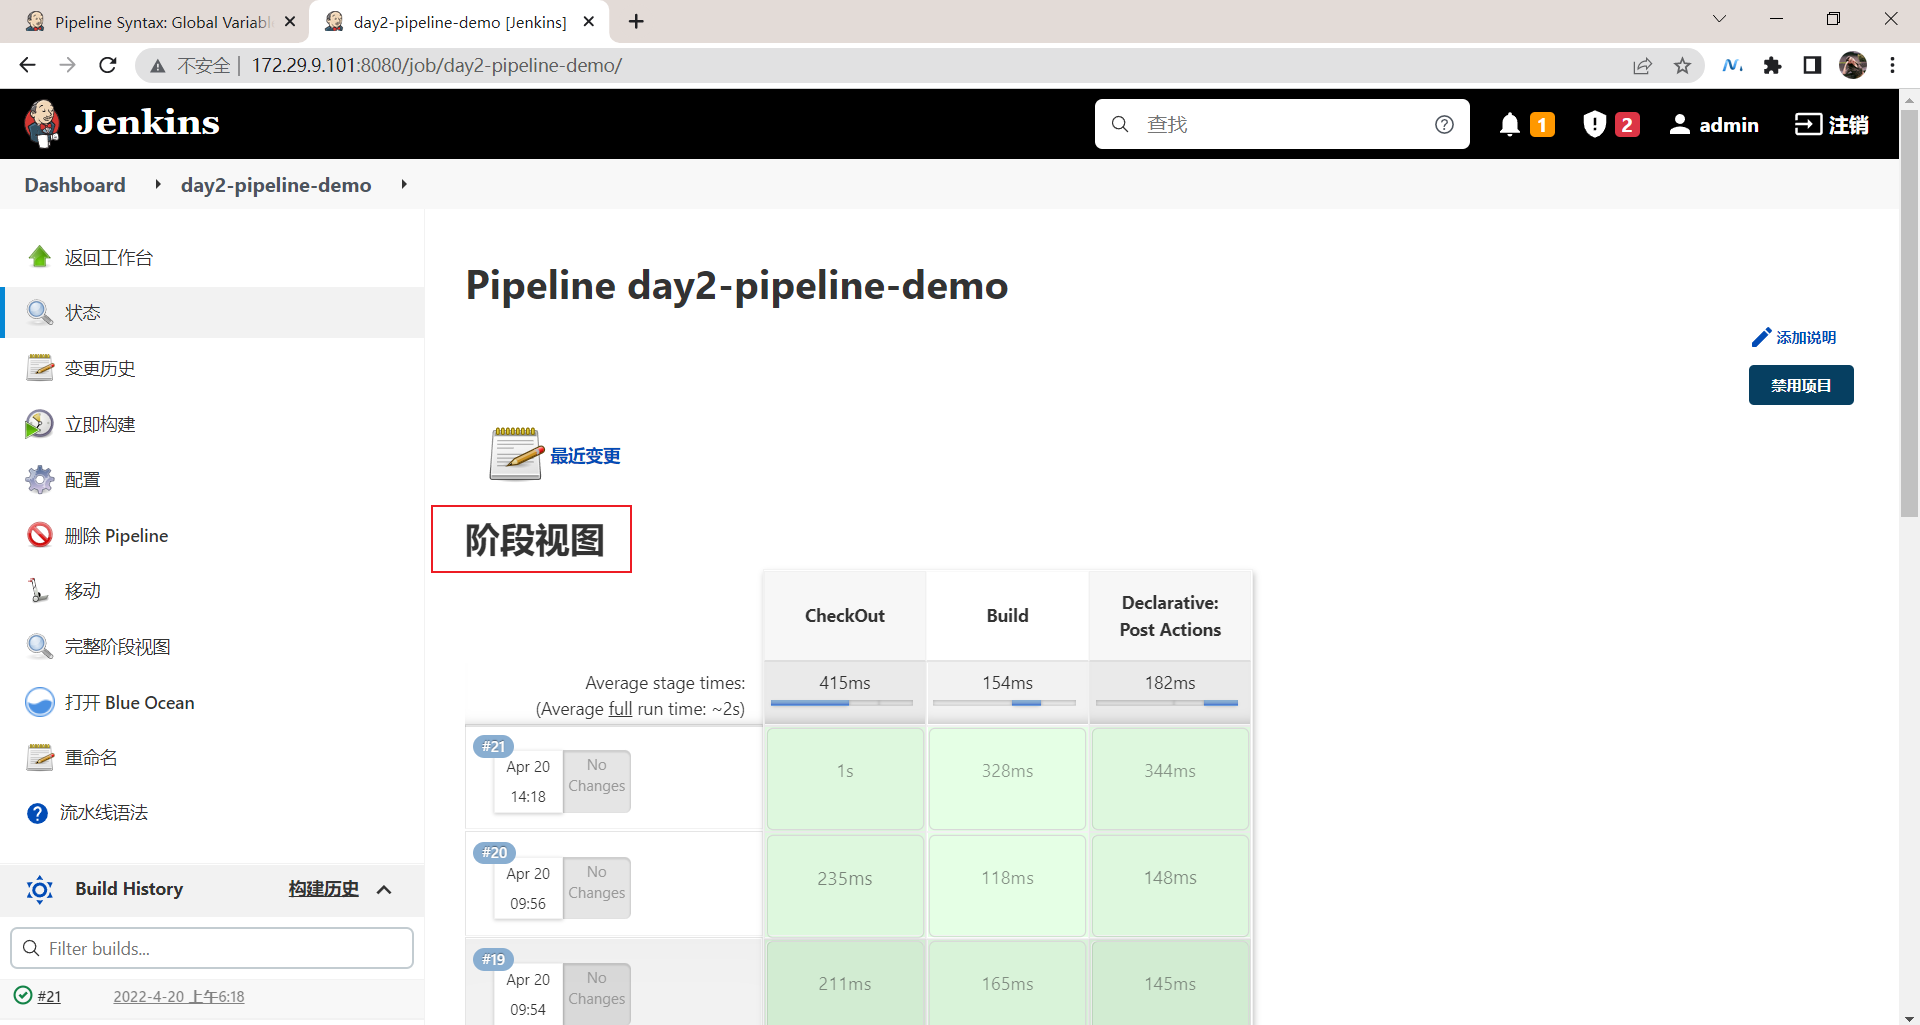Click the logout 注销 icon
Image resolution: width=1920 pixels, height=1025 pixels.
[x=1808, y=124]
